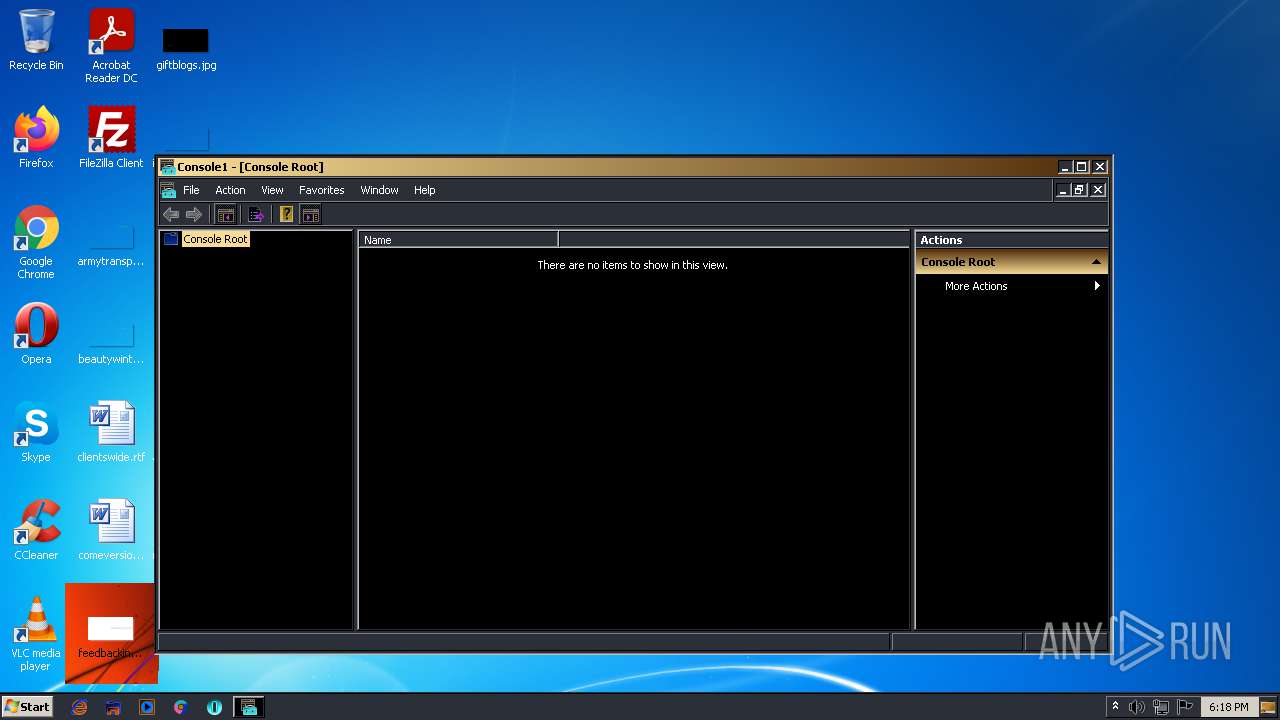Click the Back arrow in the MMC toolbar

click(x=171, y=214)
